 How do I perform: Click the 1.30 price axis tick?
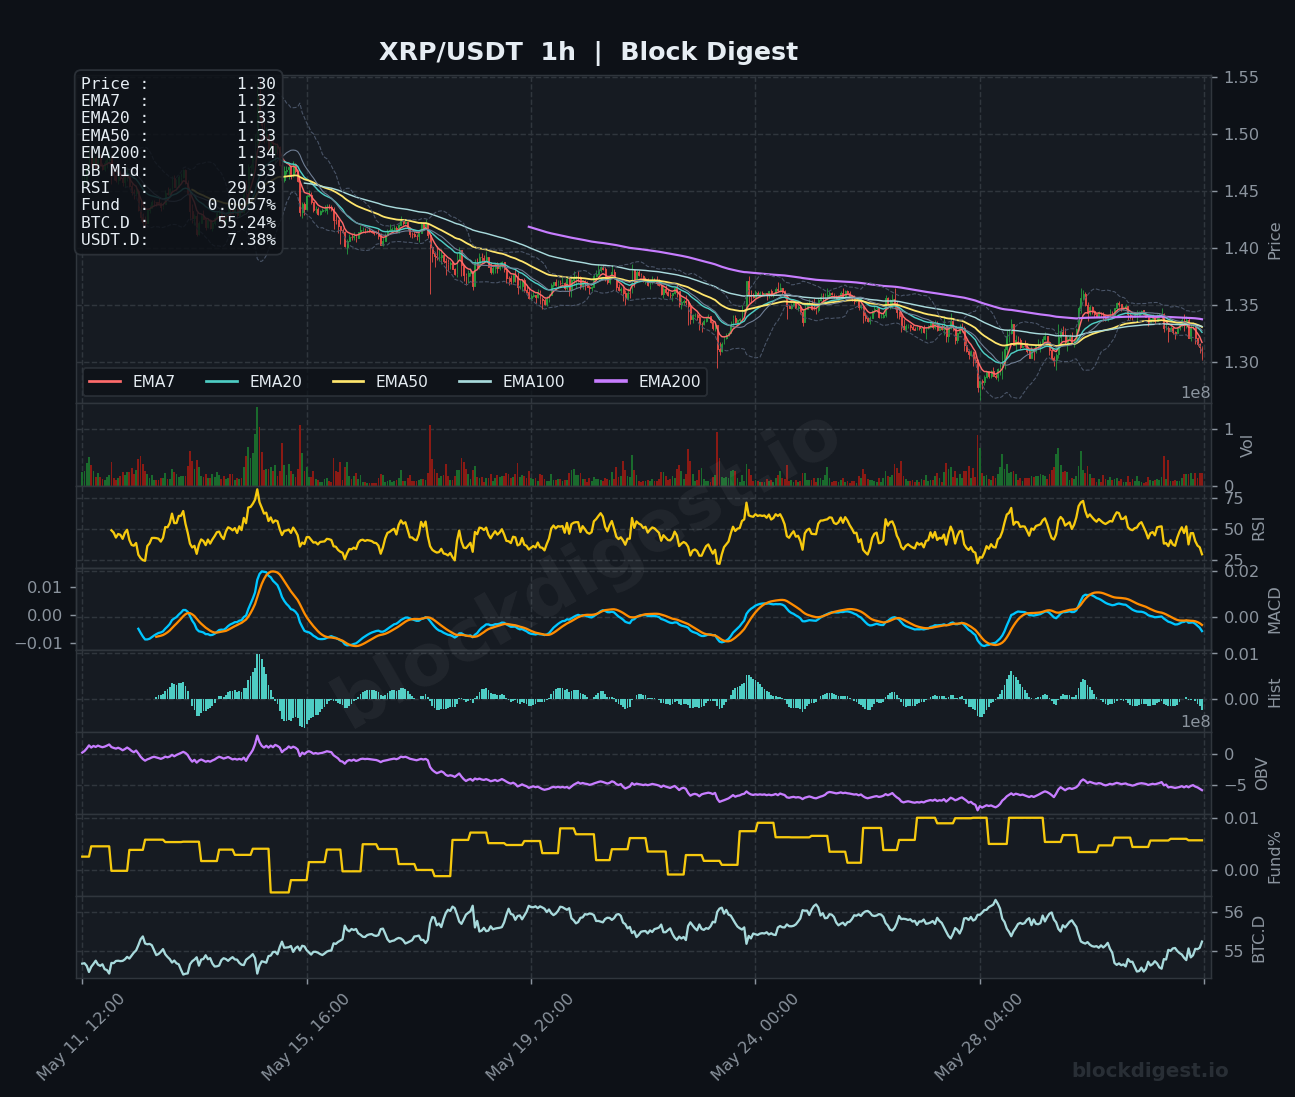tap(1240, 363)
